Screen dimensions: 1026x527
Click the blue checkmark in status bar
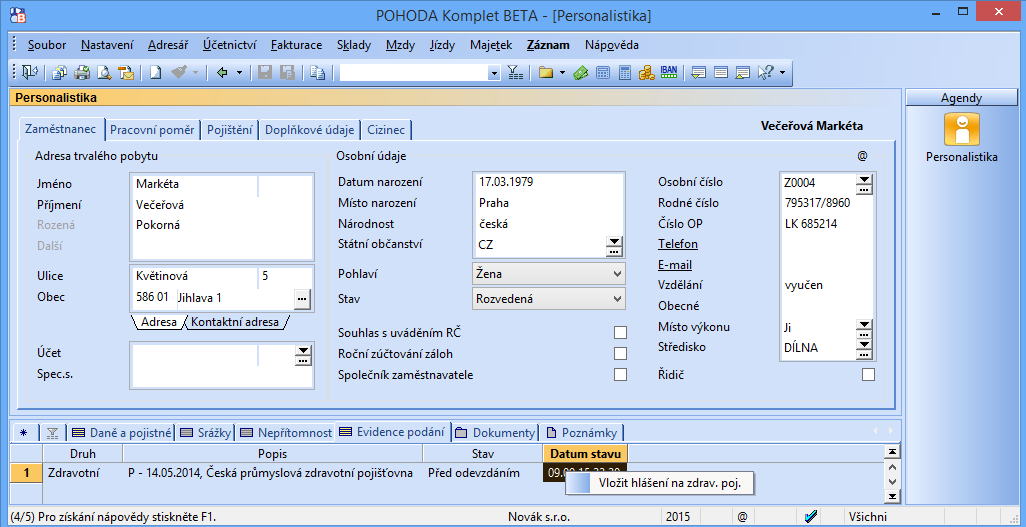811,517
